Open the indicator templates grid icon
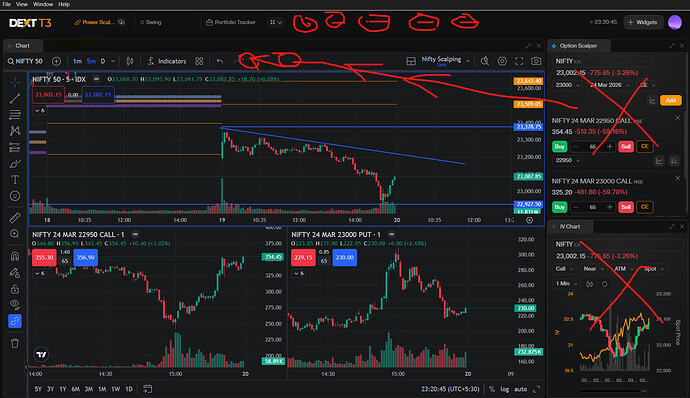The image size is (690, 398). pyautogui.click(x=199, y=61)
